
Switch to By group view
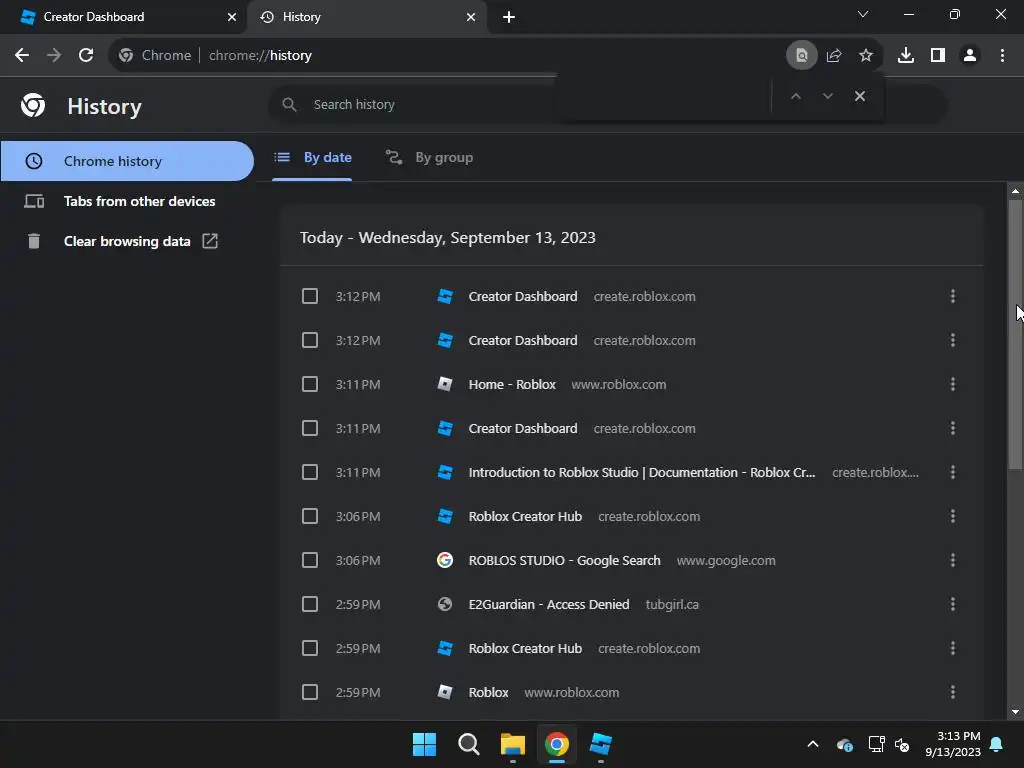coord(429,157)
